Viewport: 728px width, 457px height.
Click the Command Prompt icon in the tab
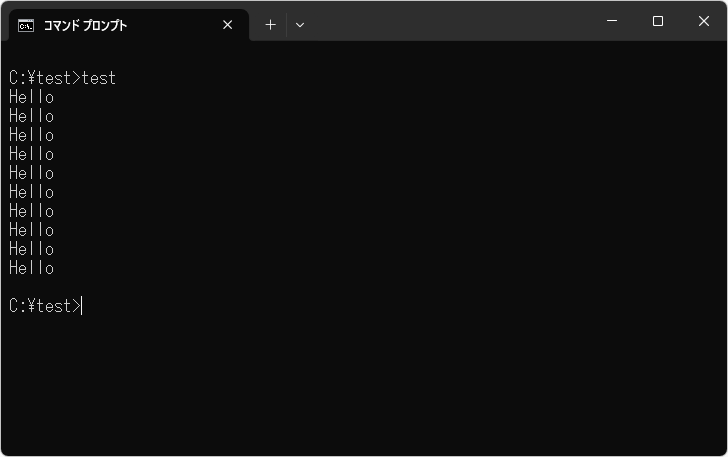tap(26, 25)
